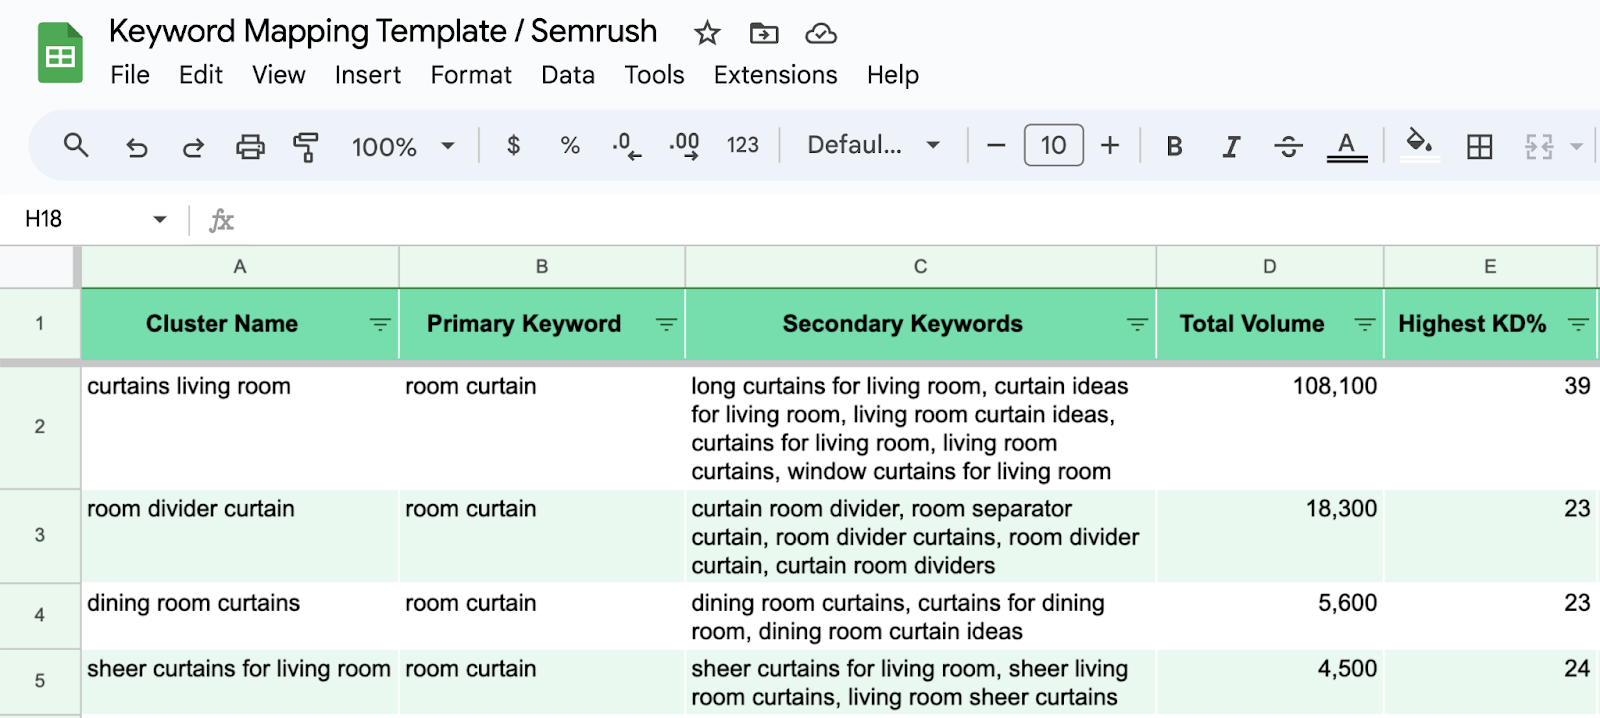This screenshot has height=718, width=1600.
Task: Increase font size with plus button
Action: [x=1110, y=146]
